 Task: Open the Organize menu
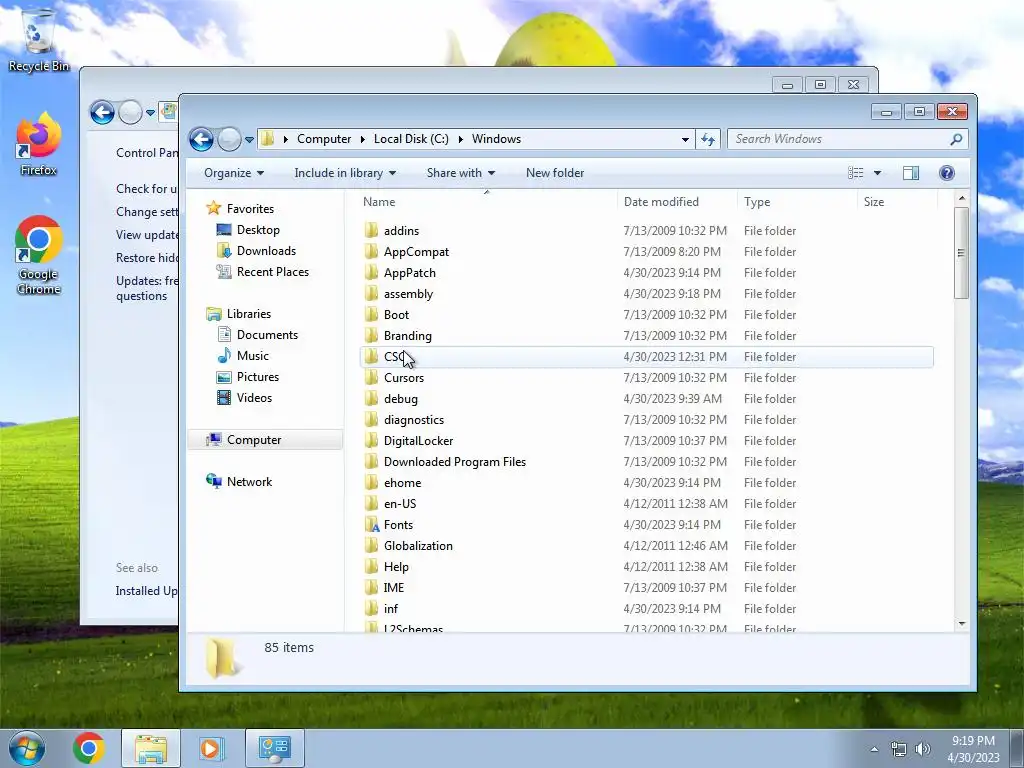(x=234, y=173)
